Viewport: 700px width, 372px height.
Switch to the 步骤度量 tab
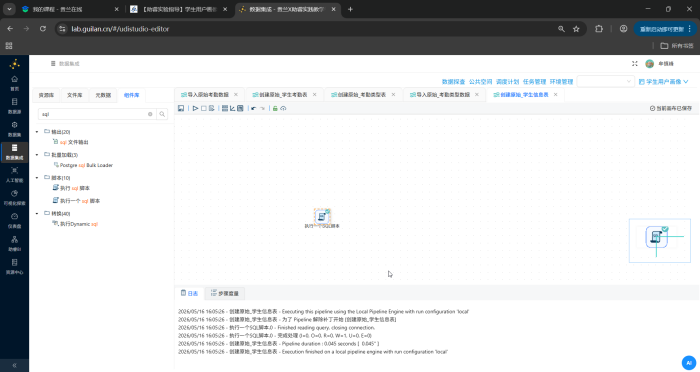pyautogui.click(x=225, y=293)
